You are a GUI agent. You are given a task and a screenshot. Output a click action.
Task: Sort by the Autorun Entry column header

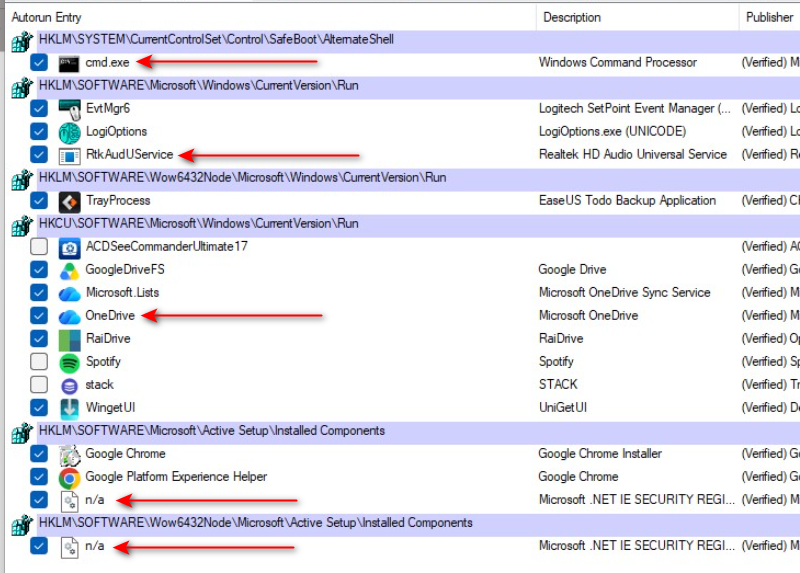[x=270, y=17]
